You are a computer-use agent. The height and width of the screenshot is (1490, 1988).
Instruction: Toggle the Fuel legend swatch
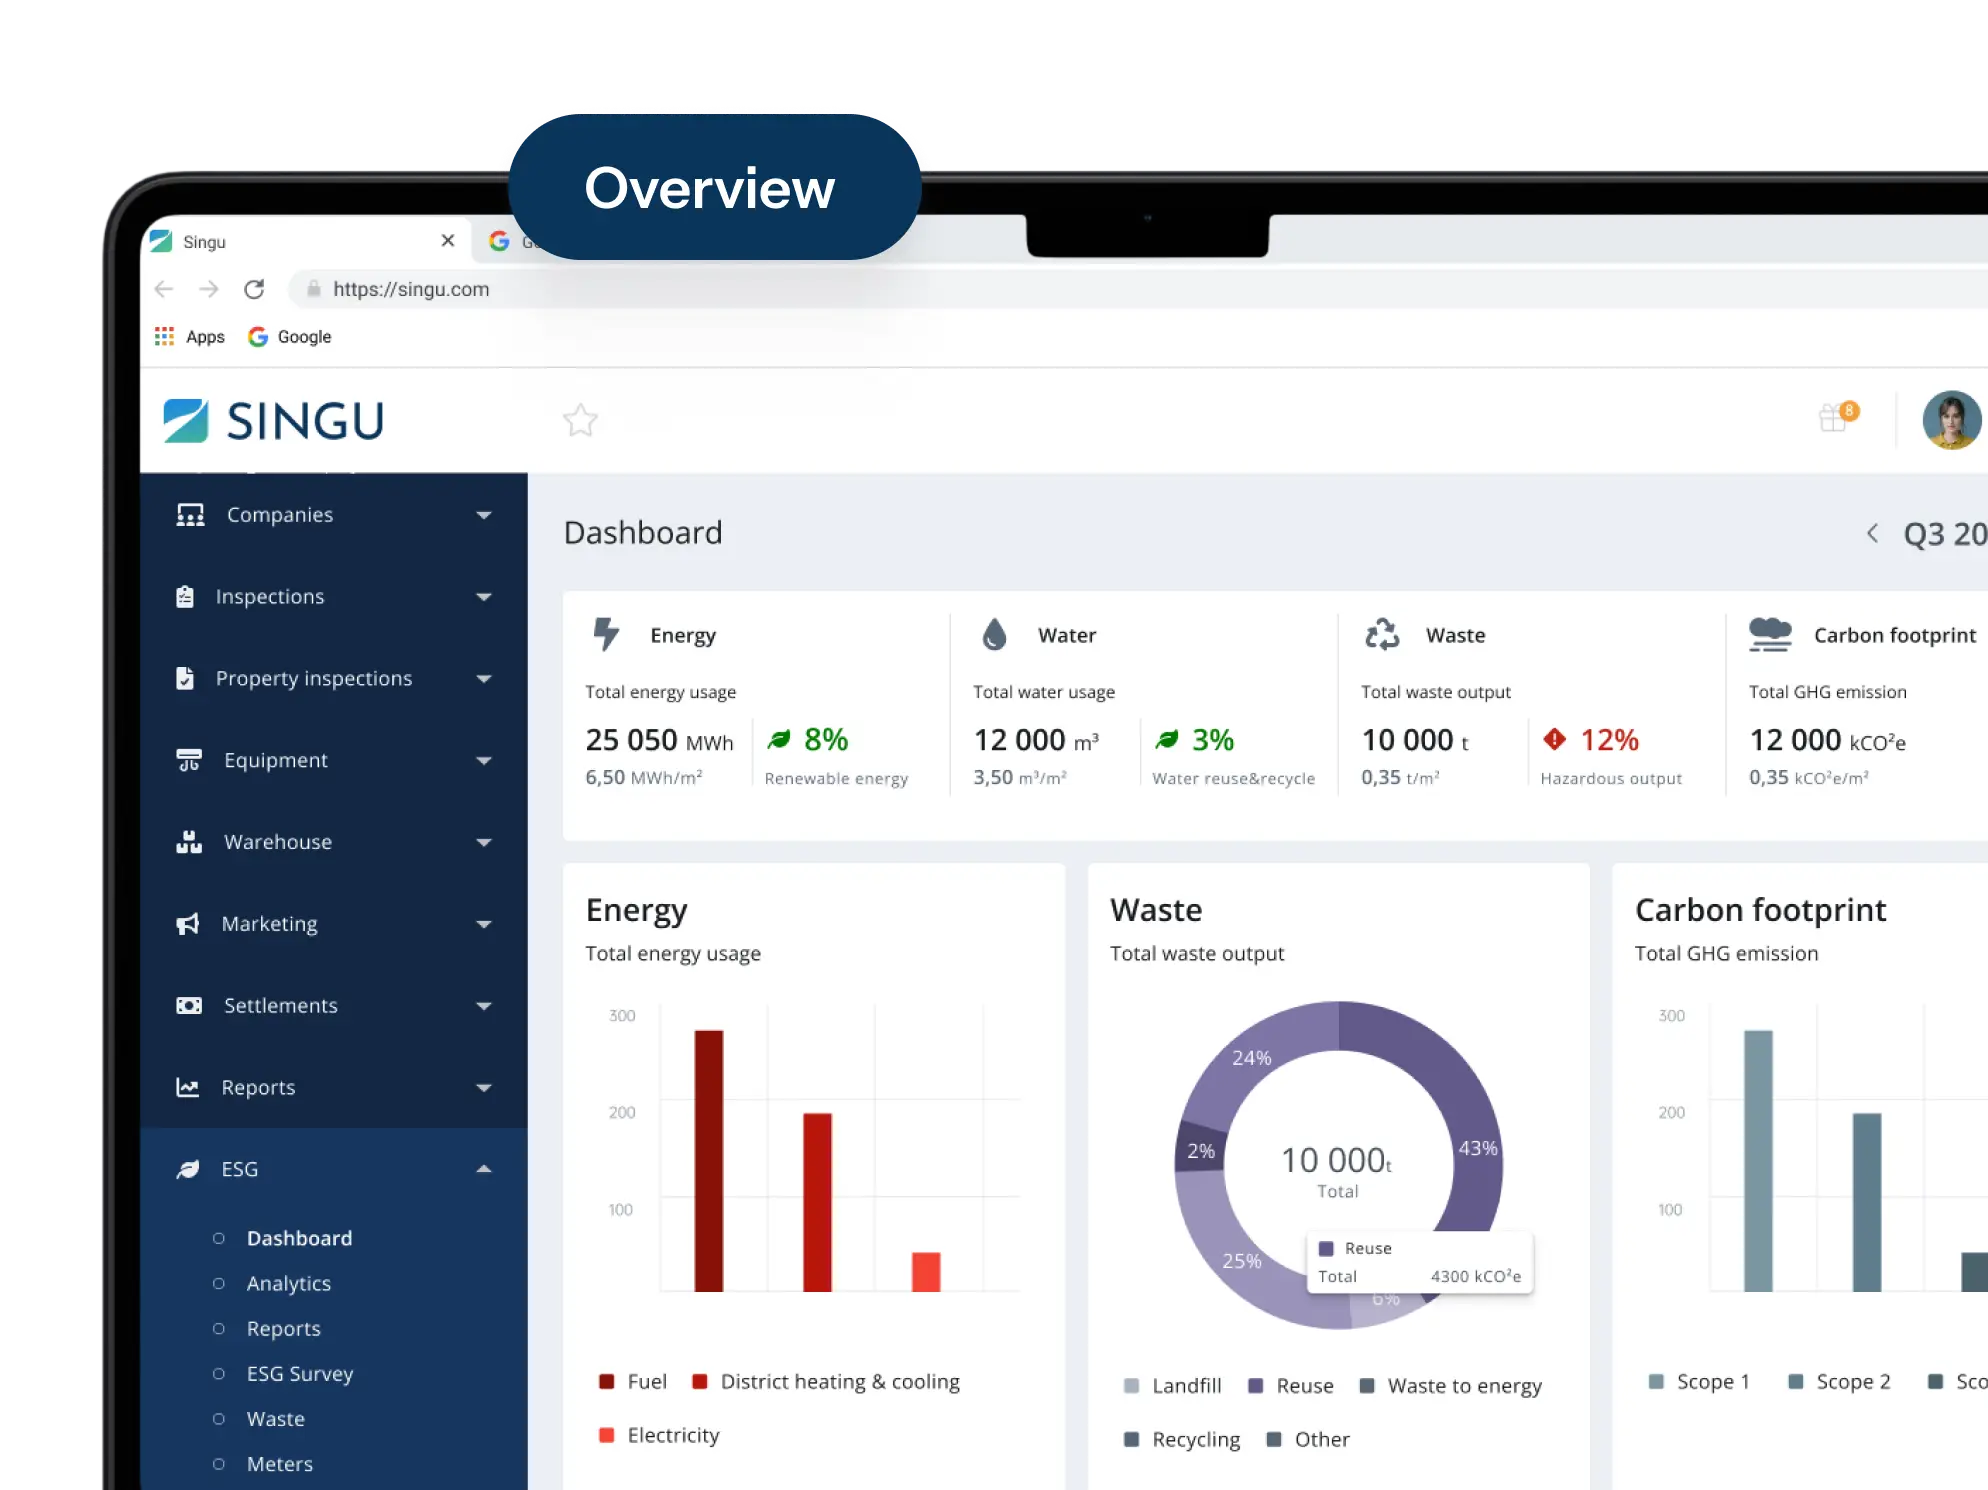point(606,1382)
